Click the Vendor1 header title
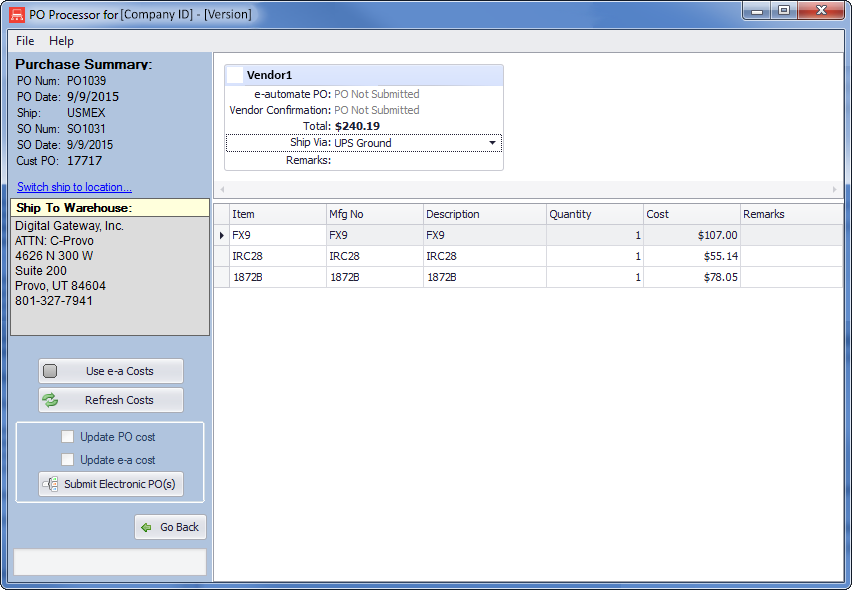The image size is (852, 590). [269, 75]
